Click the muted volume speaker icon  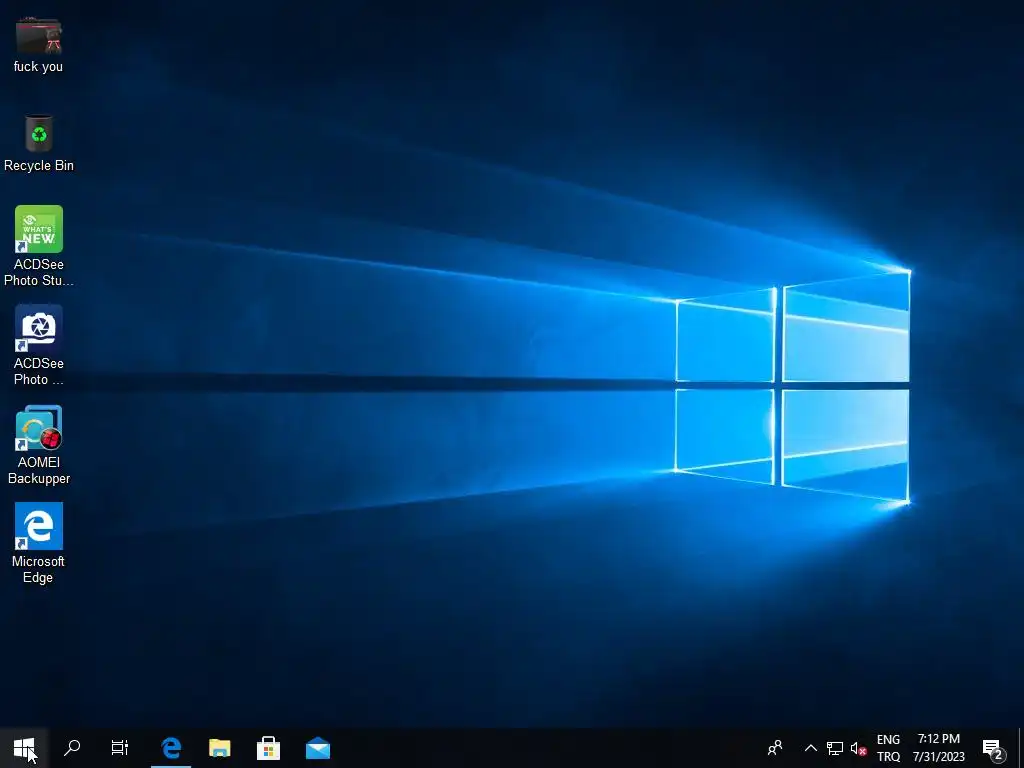point(858,748)
